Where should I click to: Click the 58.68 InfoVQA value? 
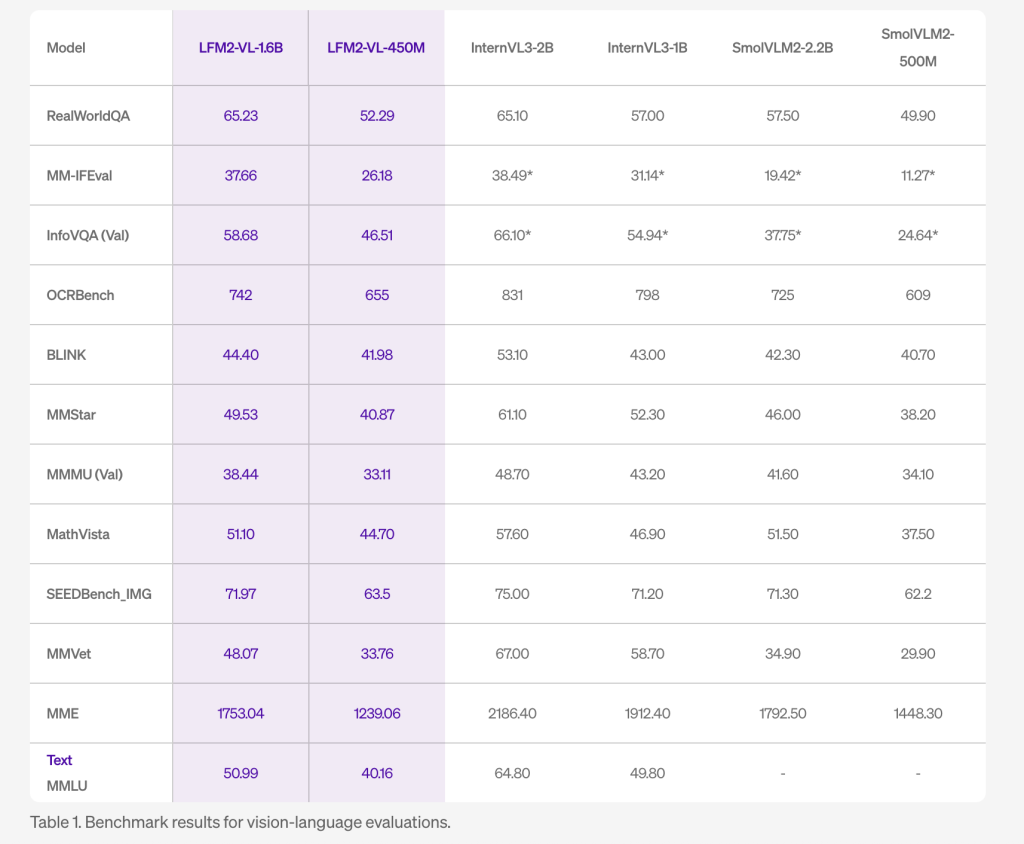[x=240, y=235]
